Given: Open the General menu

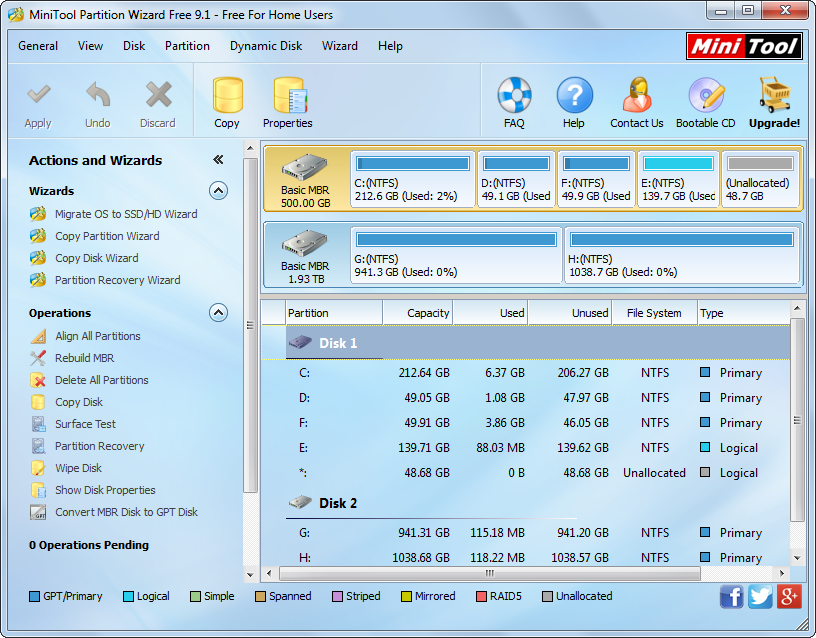Looking at the screenshot, I should click(38, 46).
